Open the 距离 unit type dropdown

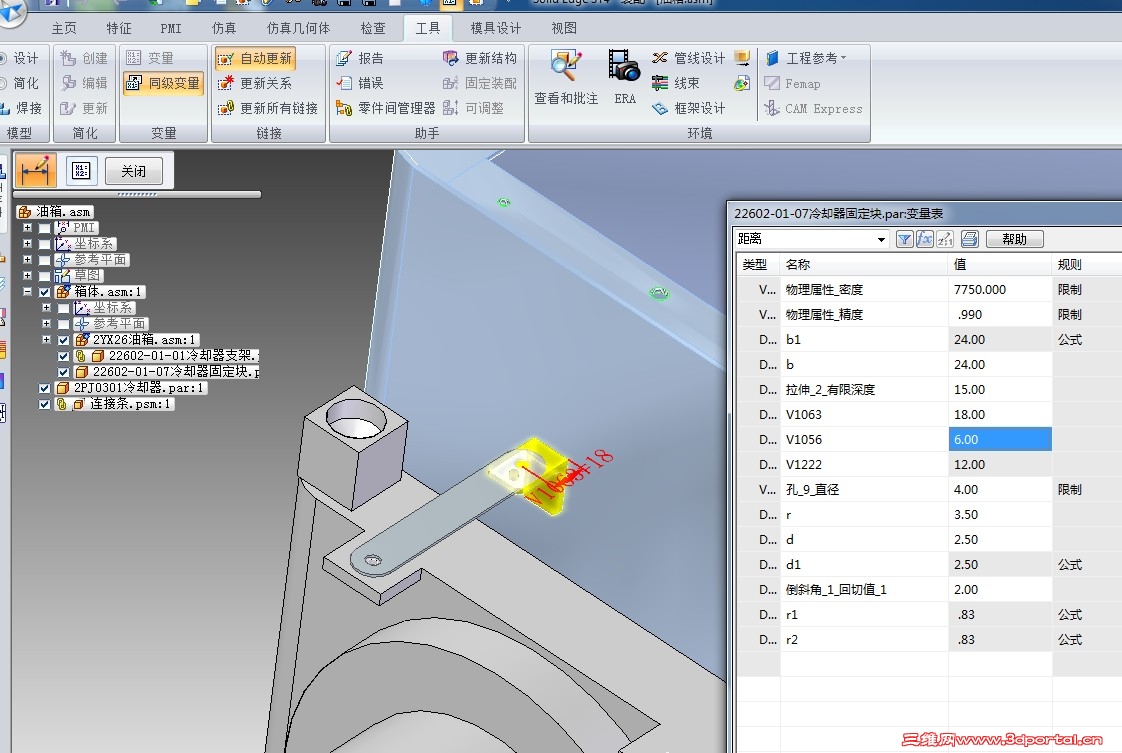coord(881,239)
